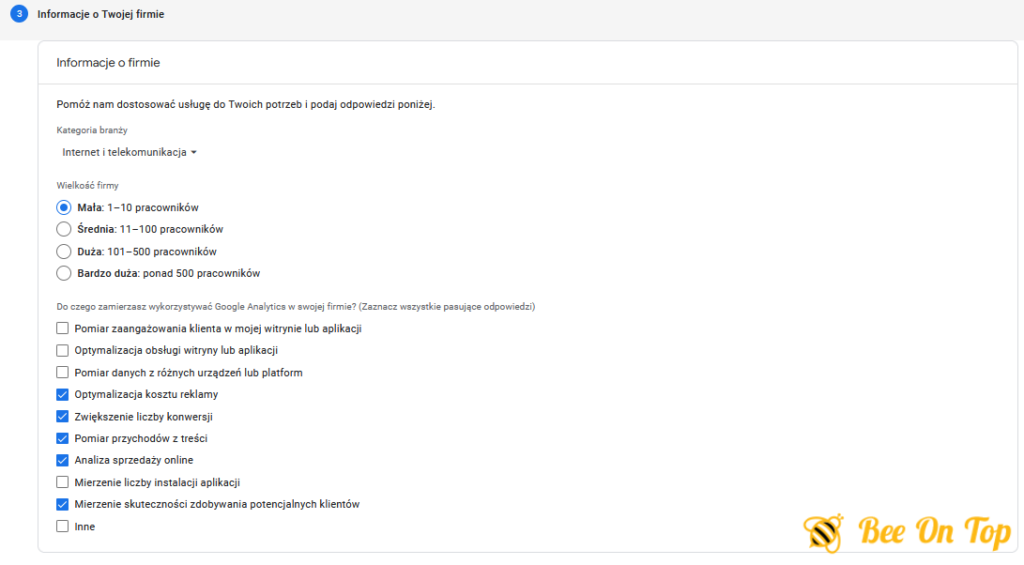This screenshot has width=1024, height=565.
Task: Untick Zwiększenie liczby konwersji checkbox
Action: 62,417
